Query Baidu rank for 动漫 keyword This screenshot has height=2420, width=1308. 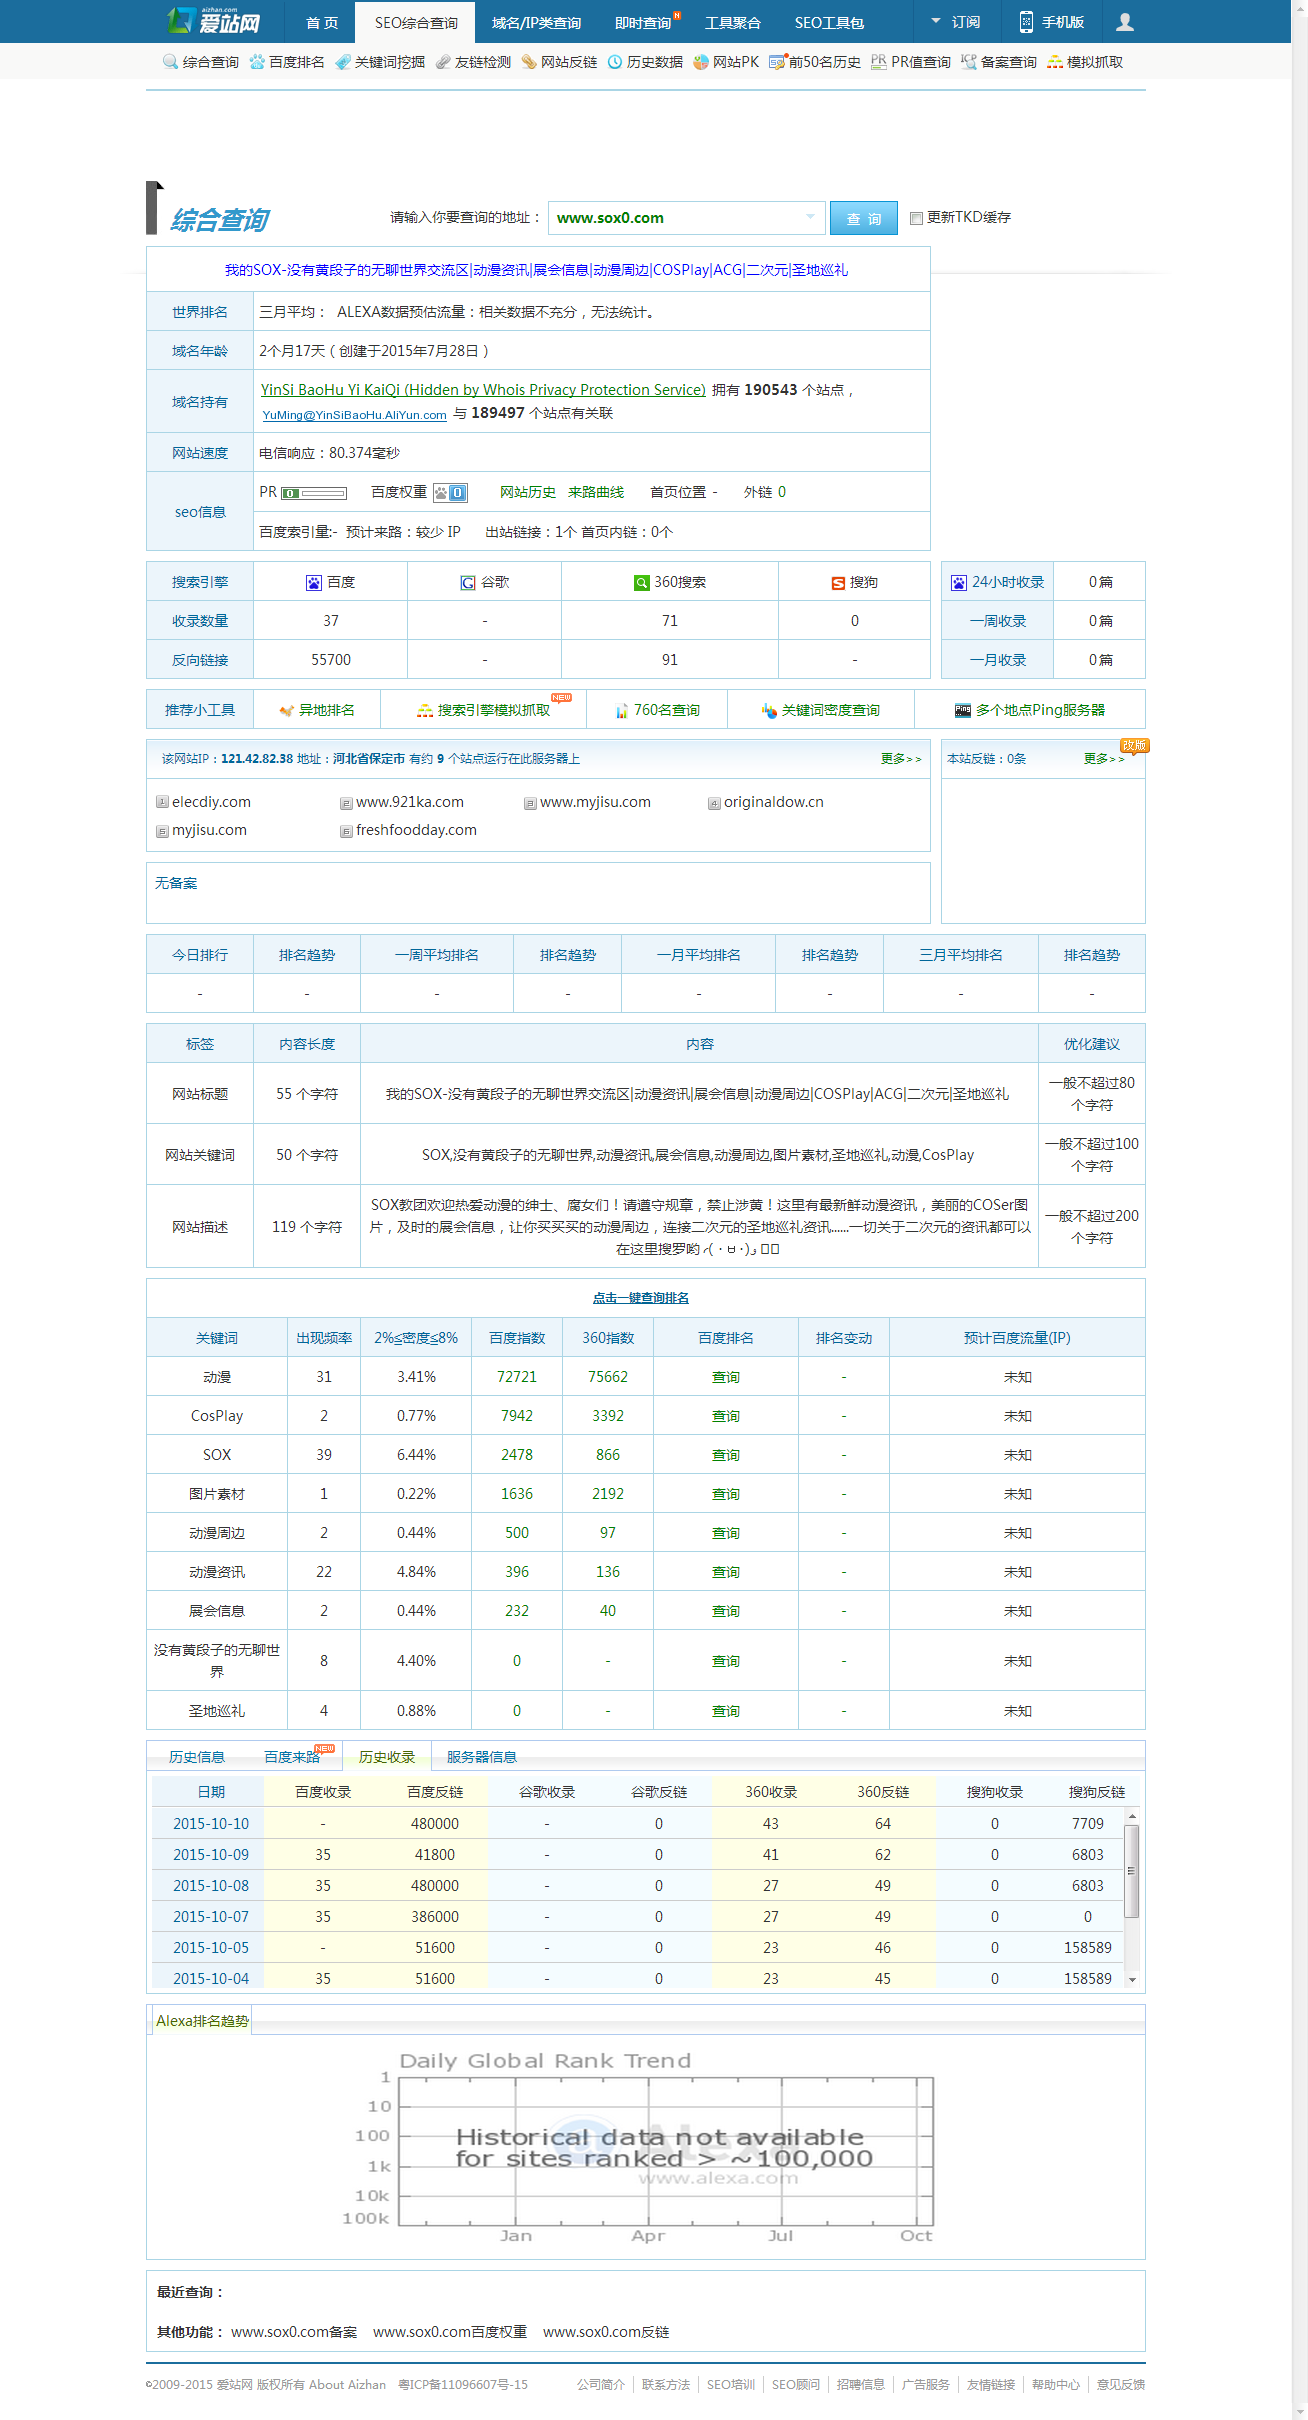point(726,1377)
